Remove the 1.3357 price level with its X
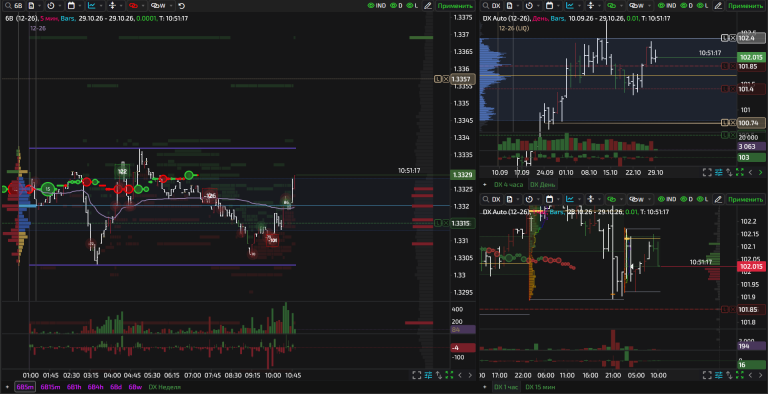 [x=445, y=79]
